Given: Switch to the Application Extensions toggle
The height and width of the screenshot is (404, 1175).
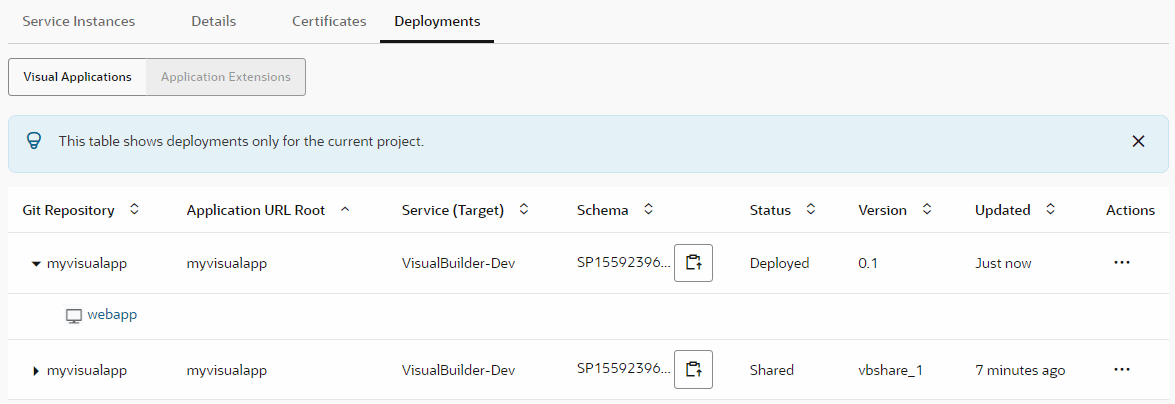Looking at the screenshot, I should pyautogui.click(x=225, y=77).
